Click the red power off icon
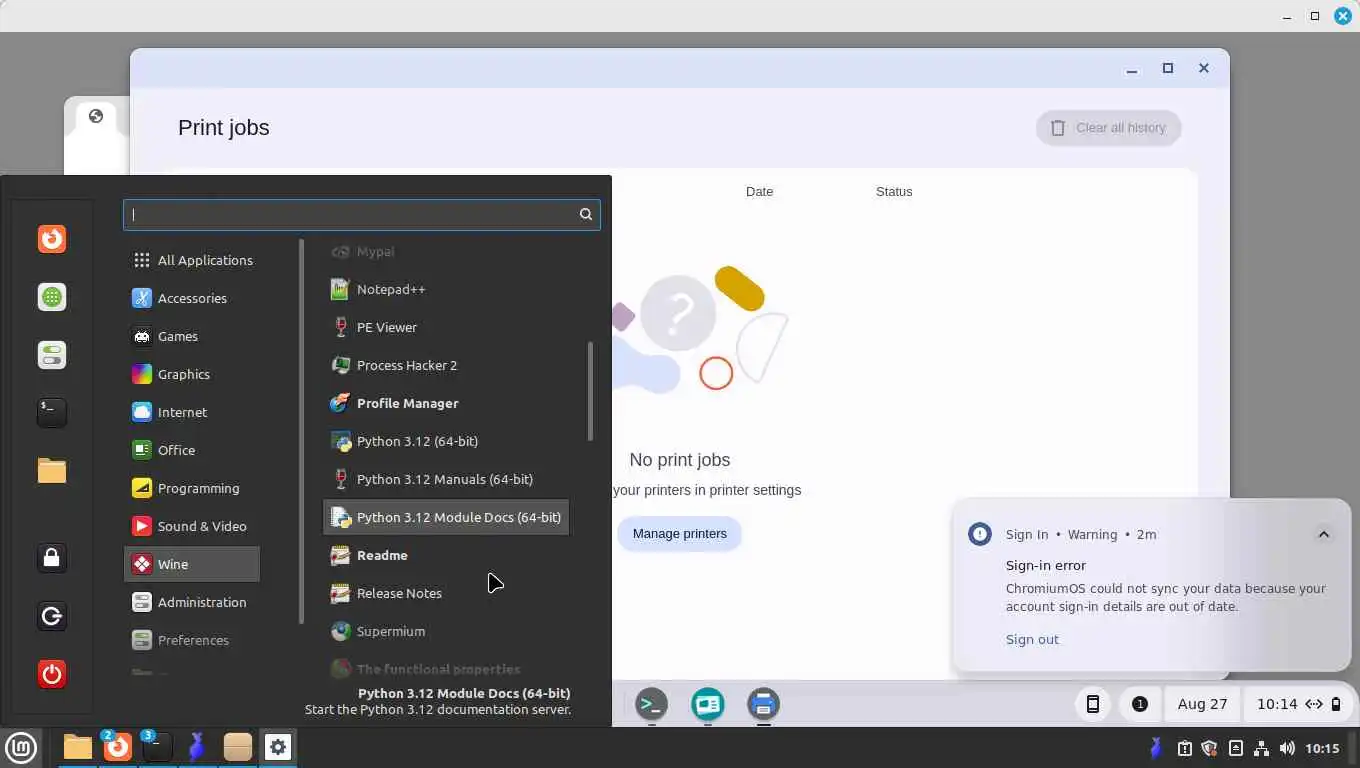The width and height of the screenshot is (1360, 768). (x=52, y=674)
